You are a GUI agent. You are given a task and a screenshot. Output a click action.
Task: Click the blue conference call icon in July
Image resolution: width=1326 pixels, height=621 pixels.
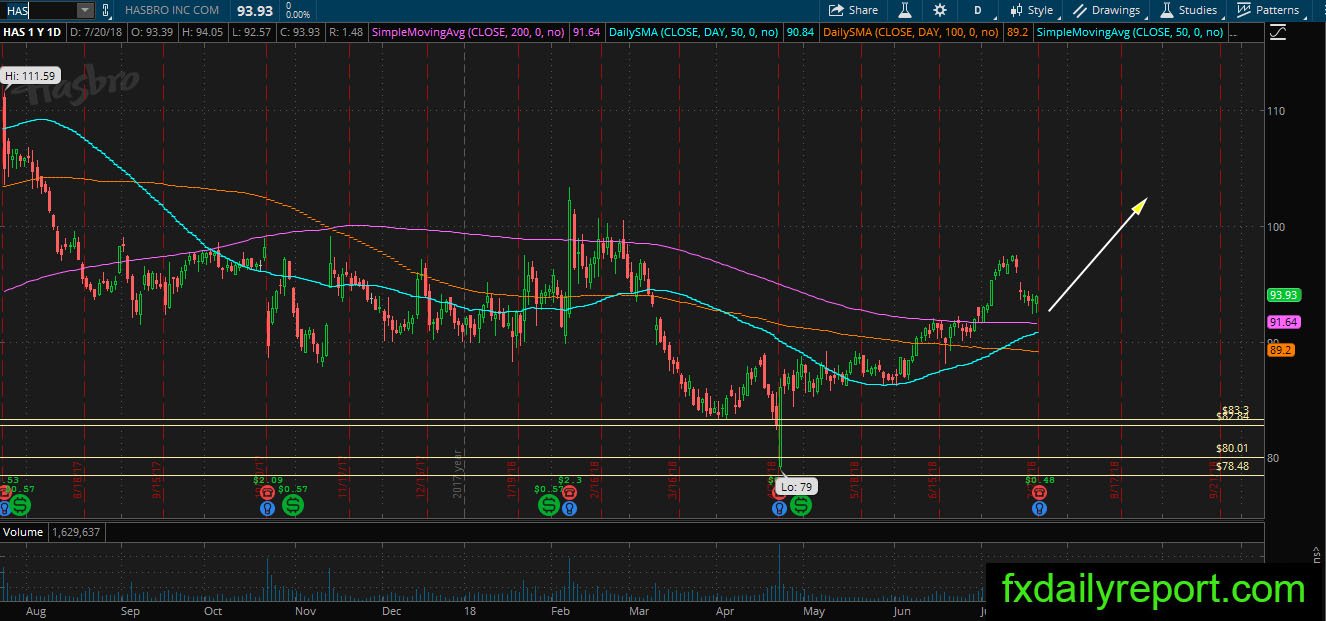pyautogui.click(x=1039, y=509)
